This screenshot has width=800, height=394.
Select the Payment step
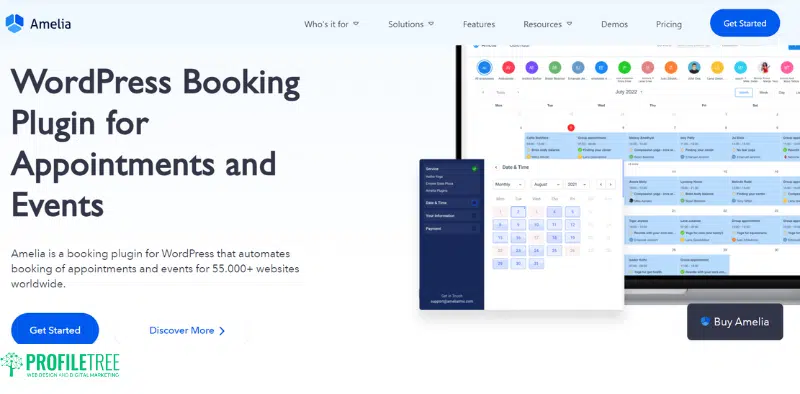coord(452,229)
